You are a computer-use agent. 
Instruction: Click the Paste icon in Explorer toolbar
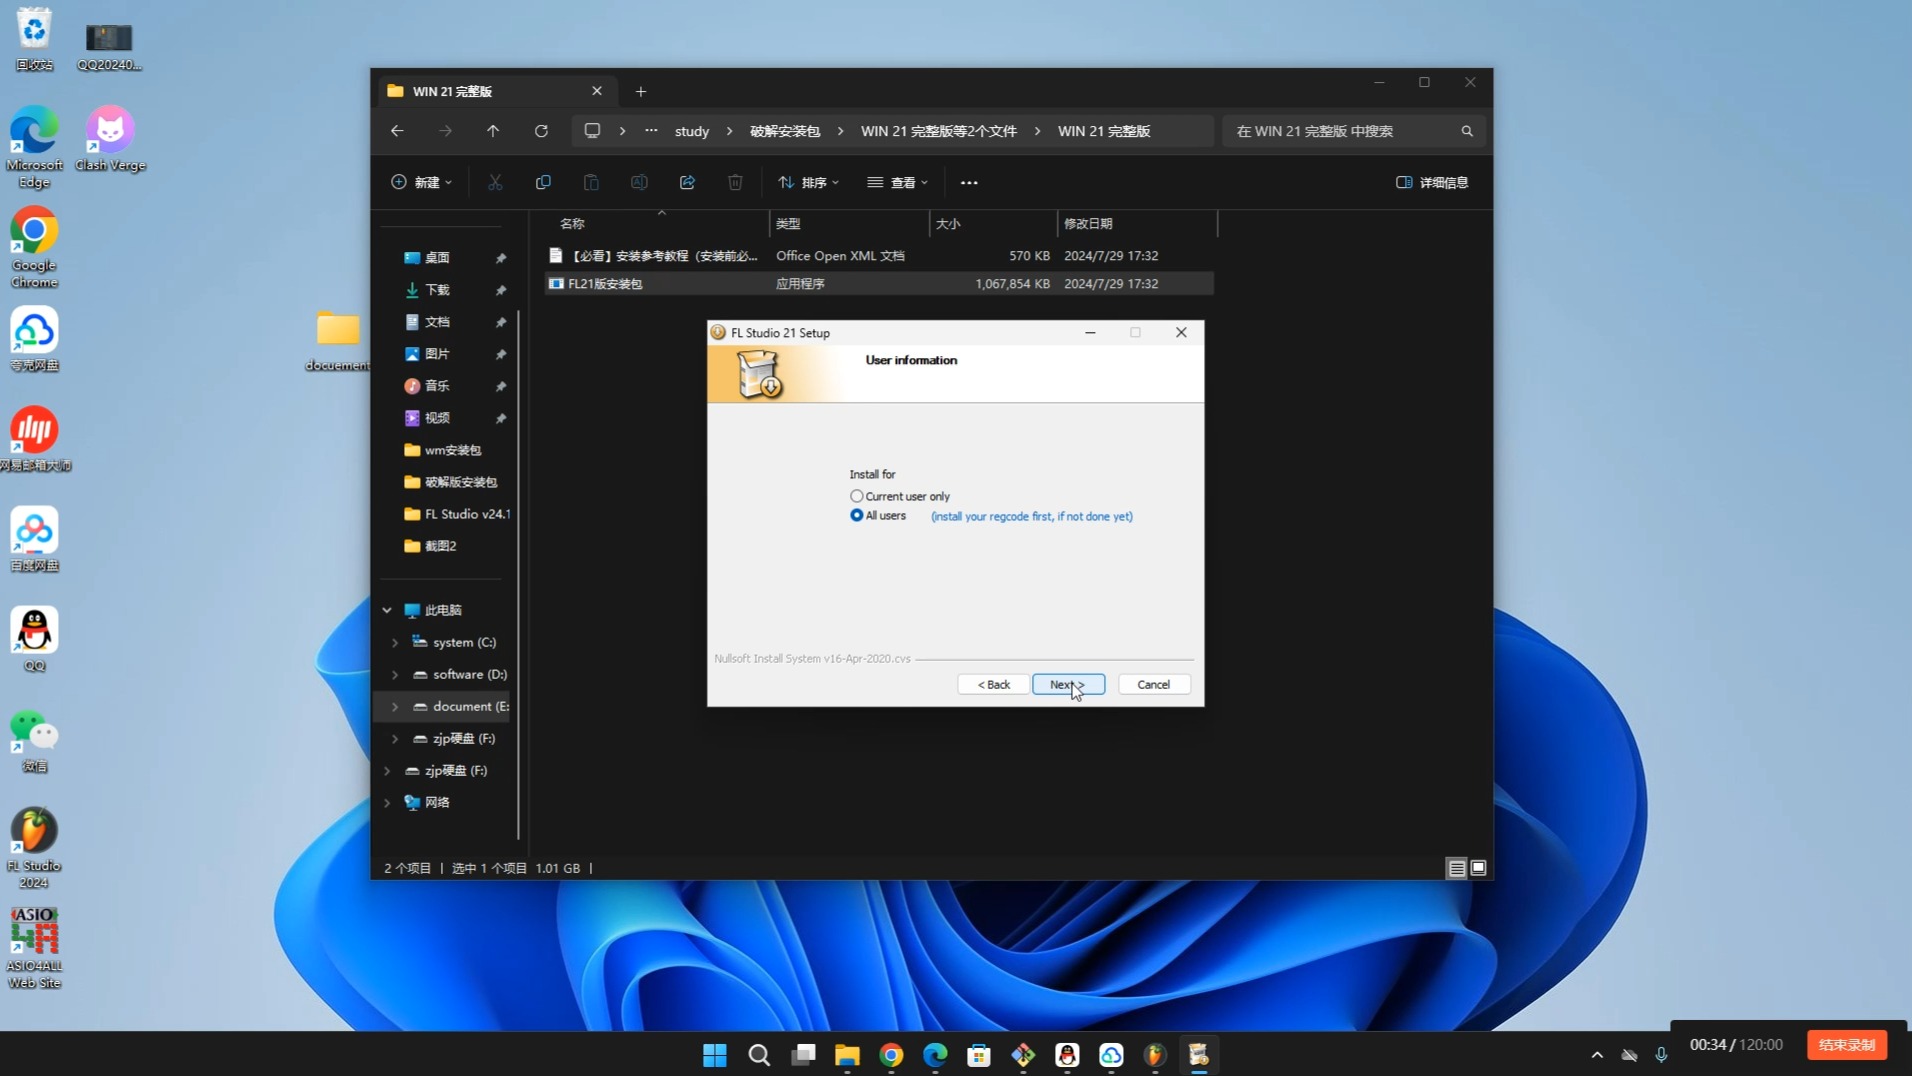(591, 182)
